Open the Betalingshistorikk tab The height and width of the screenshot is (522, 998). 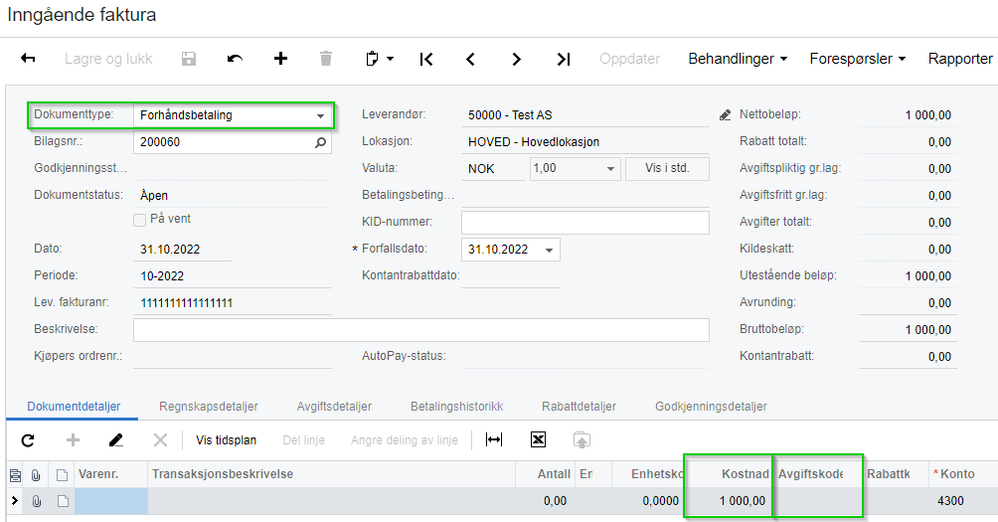pyautogui.click(x=456, y=406)
